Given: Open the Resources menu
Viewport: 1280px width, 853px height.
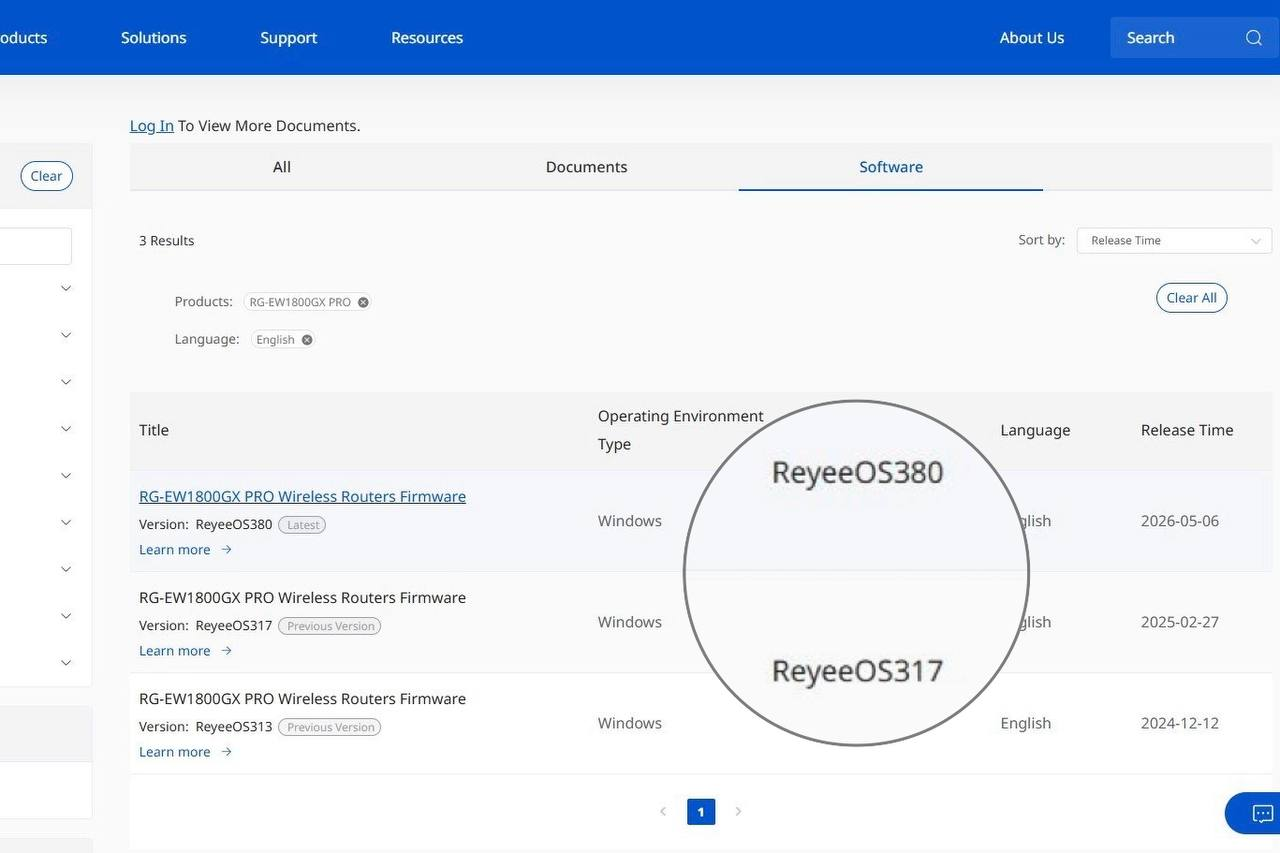Looking at the screenshot, I should point(427,38).
